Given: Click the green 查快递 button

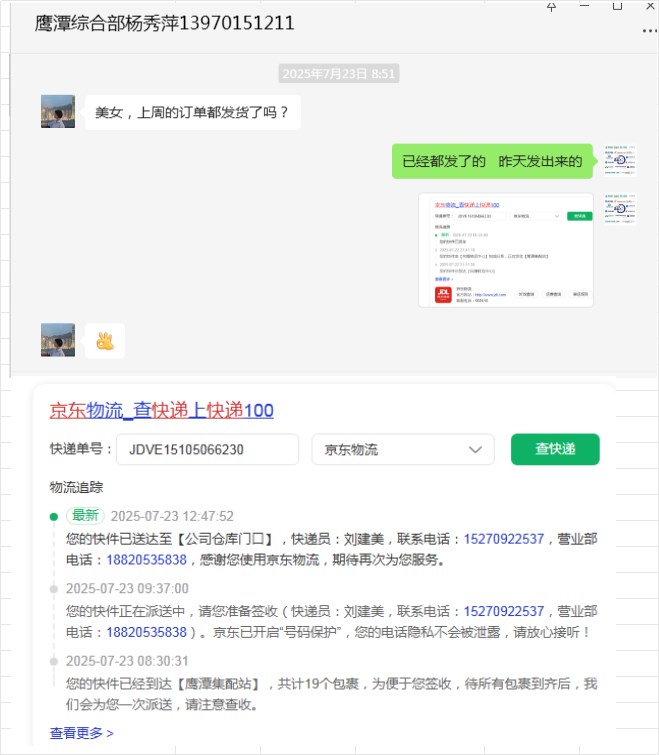Looking at the screenshot, I should pos(555,449).
